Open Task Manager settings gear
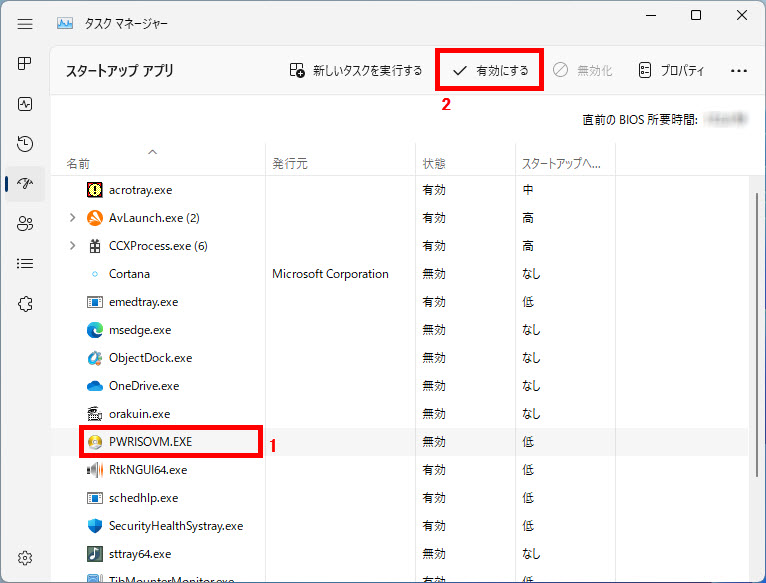 (x=26, y=558)
